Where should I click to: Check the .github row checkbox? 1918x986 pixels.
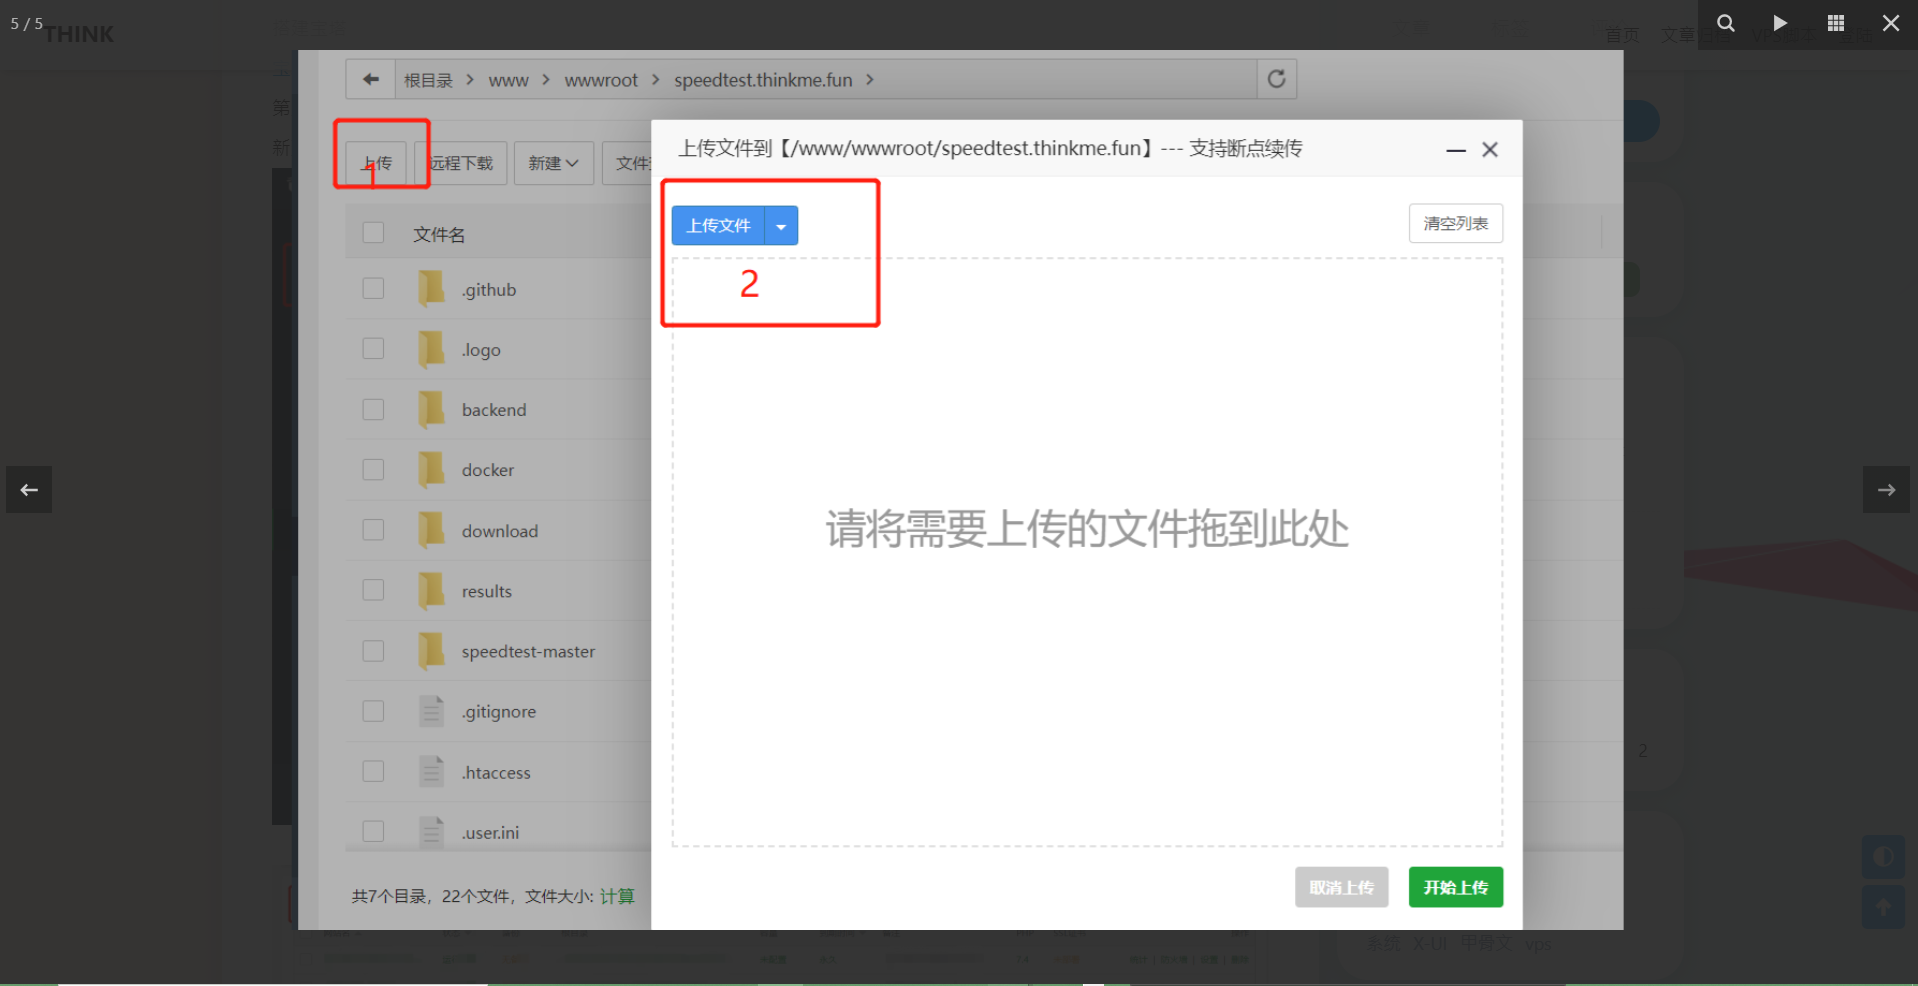[373, 289]
